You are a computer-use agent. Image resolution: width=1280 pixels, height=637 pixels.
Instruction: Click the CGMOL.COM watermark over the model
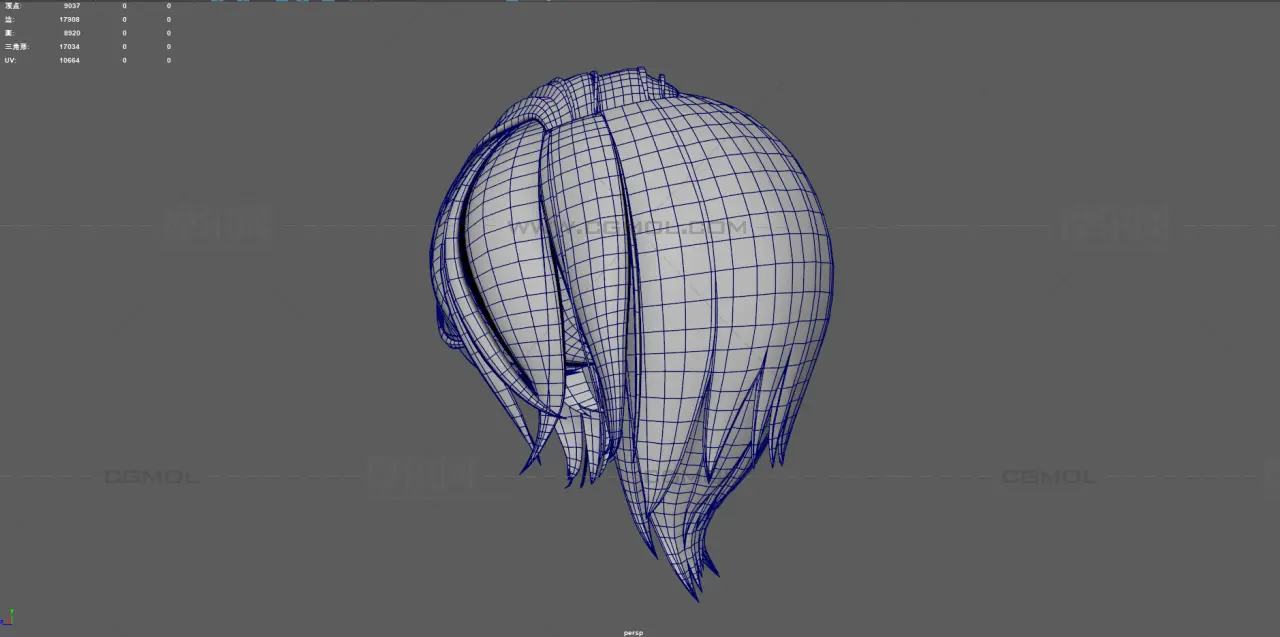pos(630,228)
